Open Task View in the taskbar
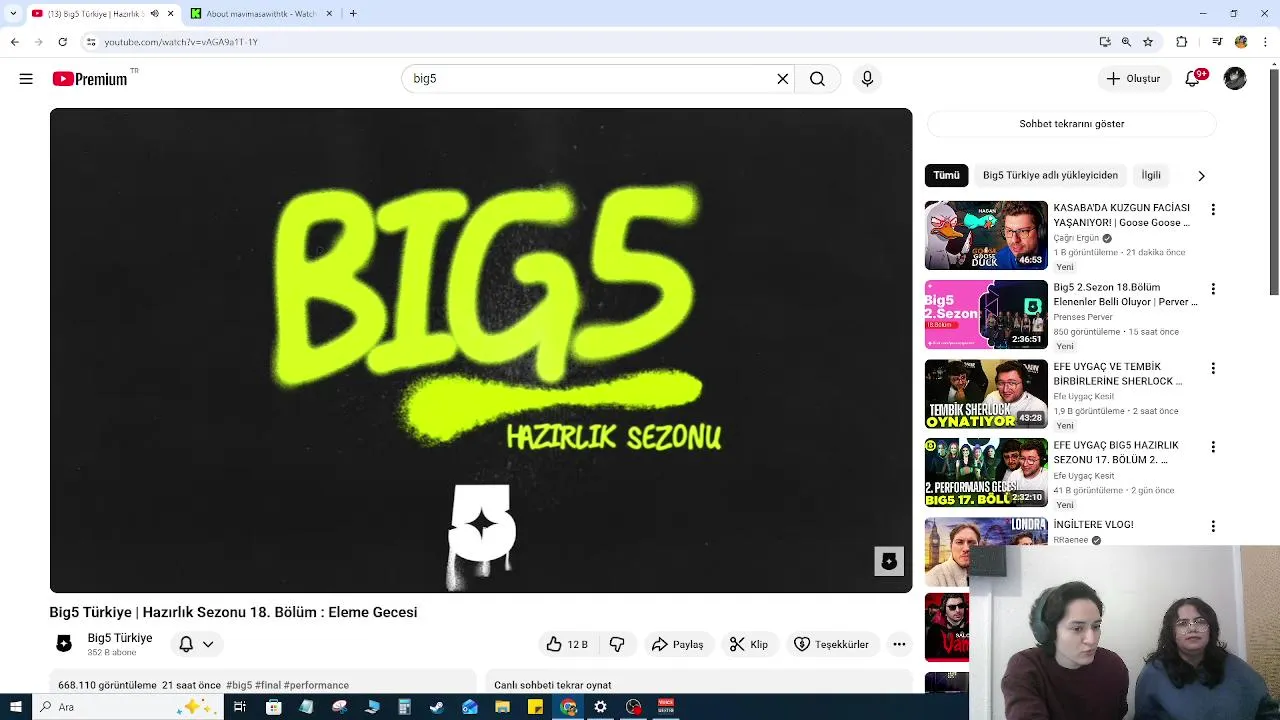 pyautogui.click(x=240, y=707)
